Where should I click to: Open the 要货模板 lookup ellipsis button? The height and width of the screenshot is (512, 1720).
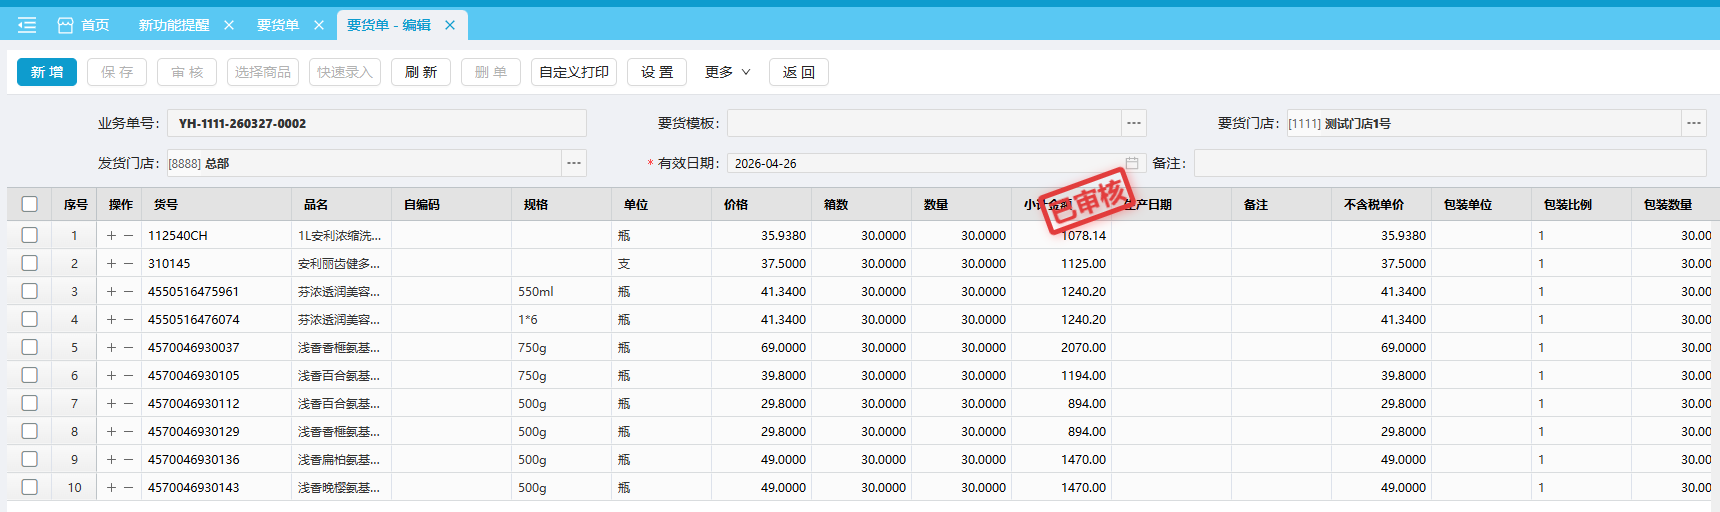(x=1133, y=123)
